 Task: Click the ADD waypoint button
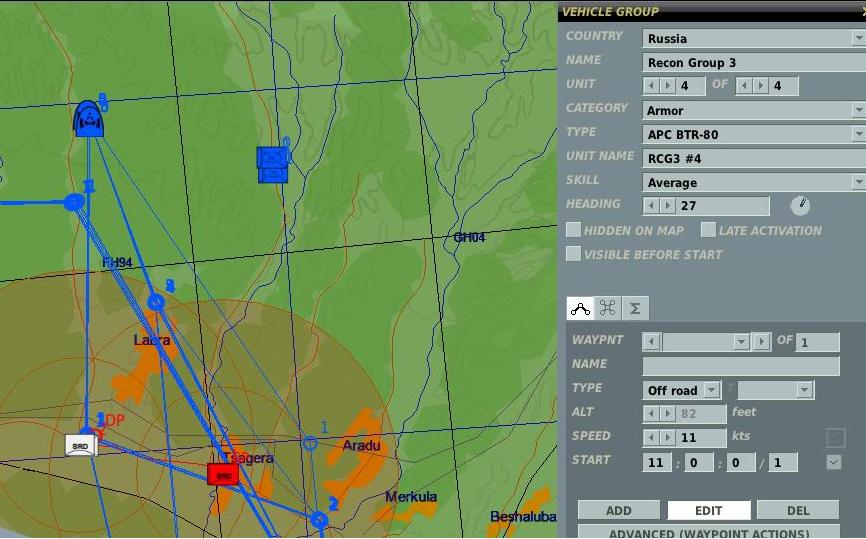click(619, 510)
